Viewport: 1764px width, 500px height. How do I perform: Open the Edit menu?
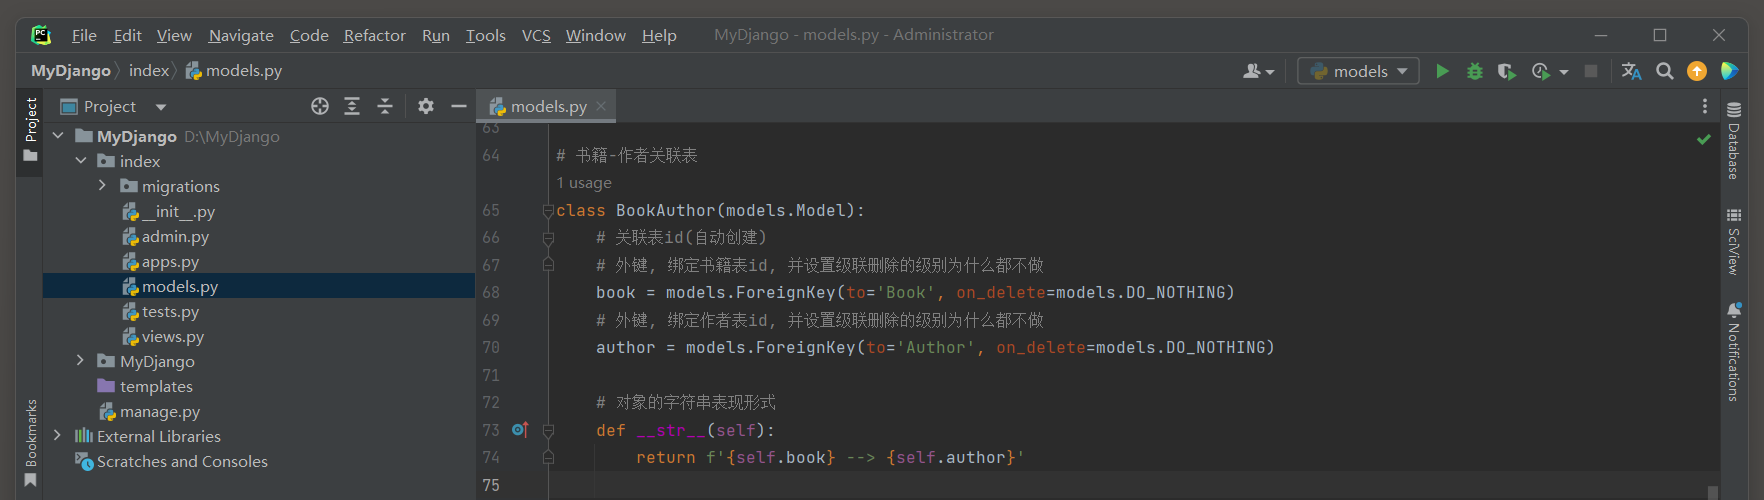127,35
